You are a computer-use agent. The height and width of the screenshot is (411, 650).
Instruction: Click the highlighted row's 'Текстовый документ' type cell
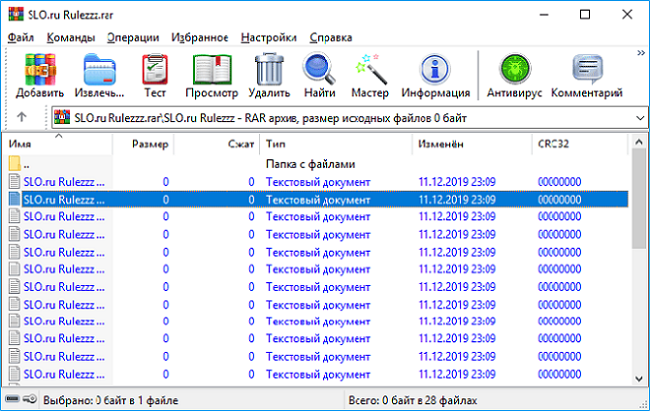point(318,200)
